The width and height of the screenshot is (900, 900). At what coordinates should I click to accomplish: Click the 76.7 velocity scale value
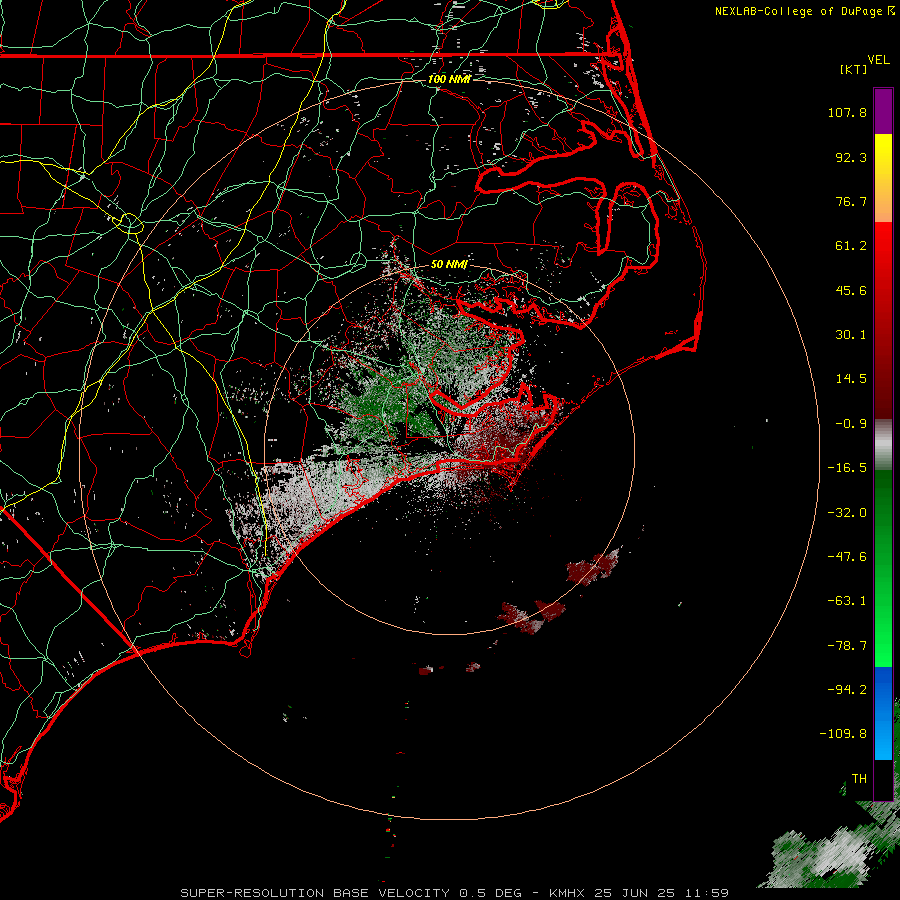851,201
